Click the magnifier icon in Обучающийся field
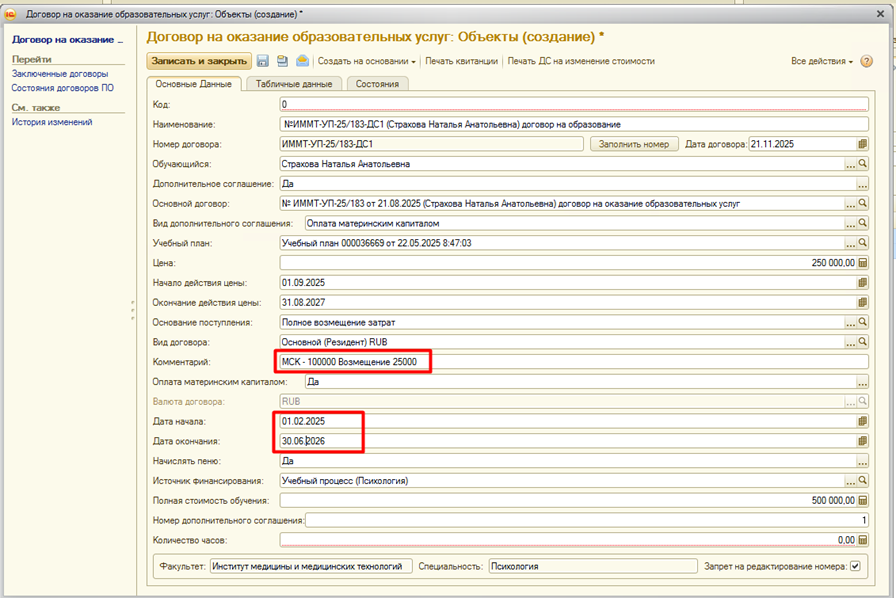 pos(862,164)
